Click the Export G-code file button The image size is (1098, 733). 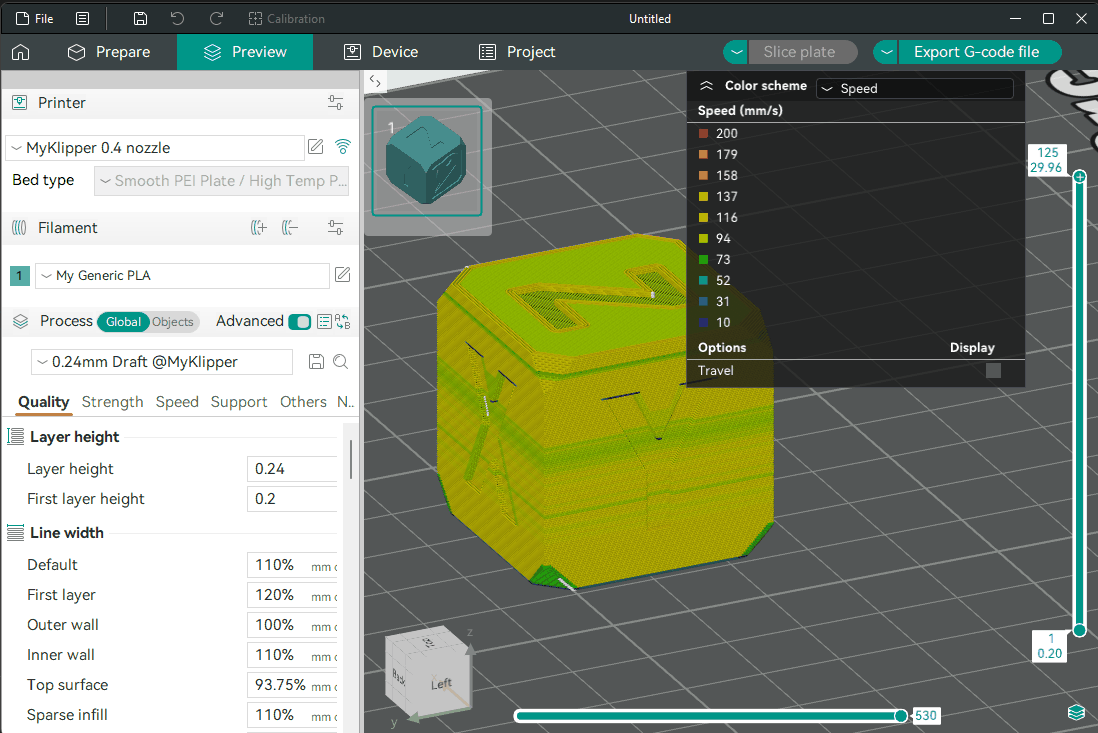tap(976, 52)
